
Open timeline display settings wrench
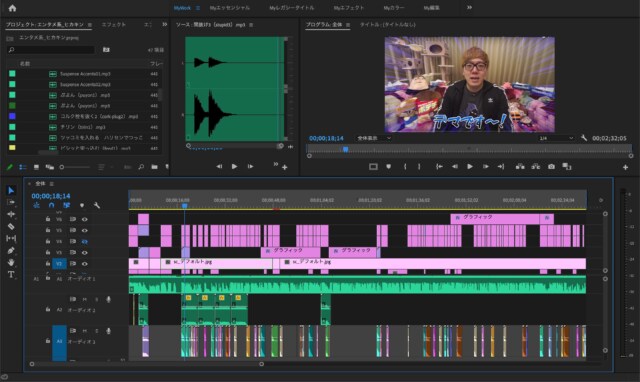tap(97, 205)
